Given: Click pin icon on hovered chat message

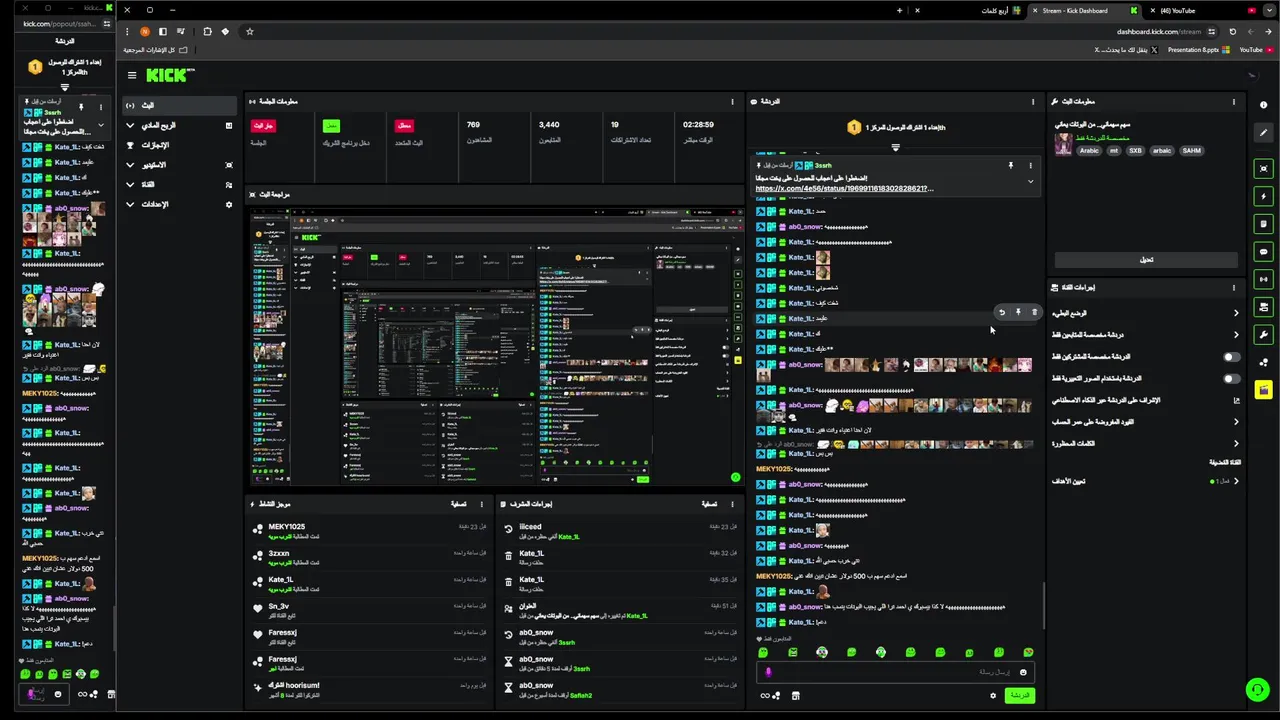Looking at the screenshot, I should tap(1018, 312).
